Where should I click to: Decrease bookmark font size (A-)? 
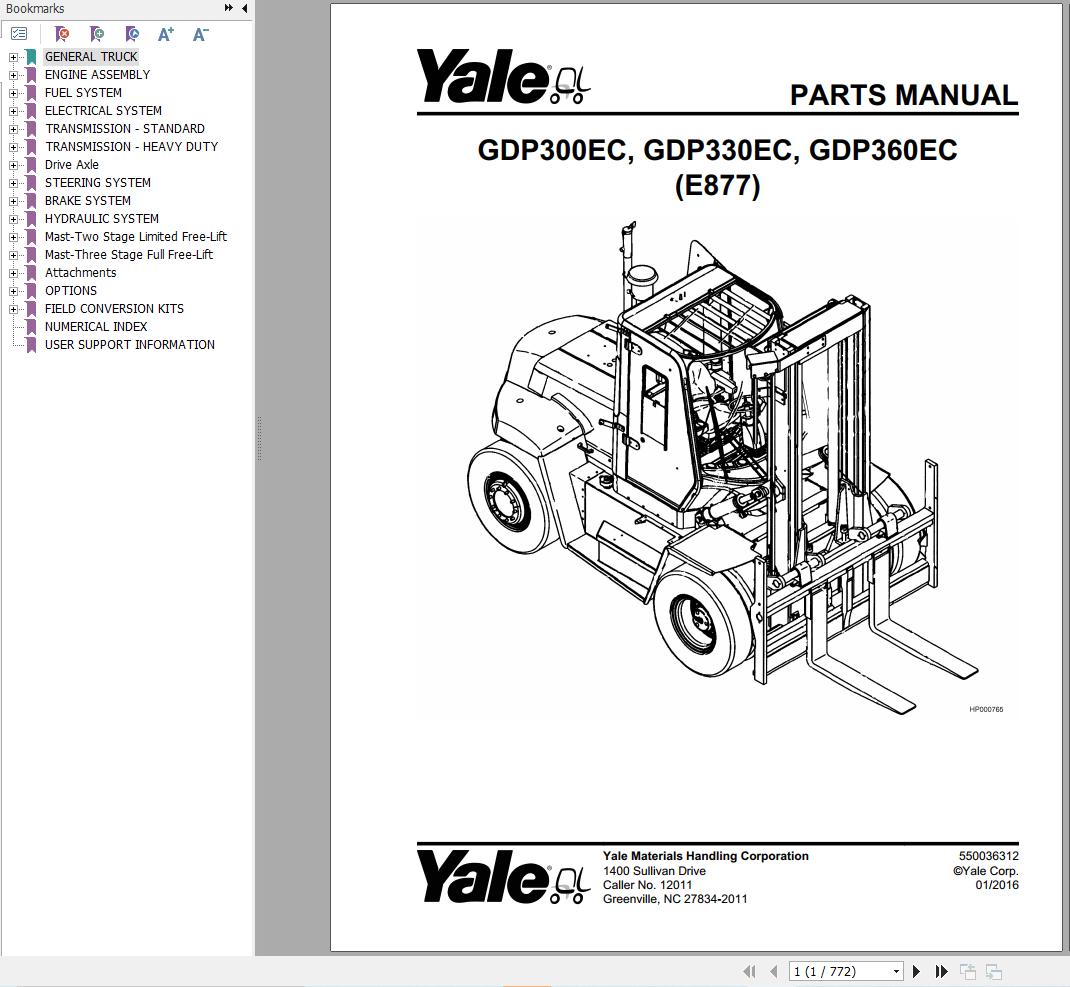pos(200,34)
